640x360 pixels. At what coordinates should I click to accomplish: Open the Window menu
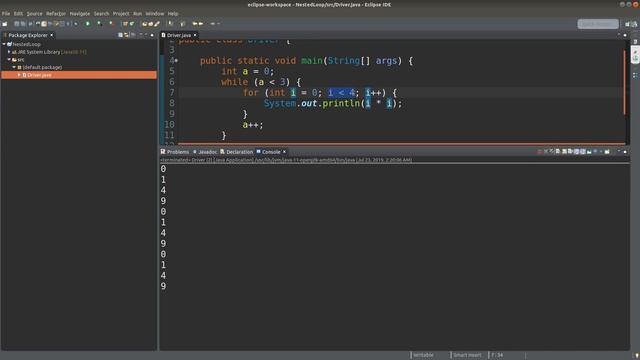[x=154, y=13]
